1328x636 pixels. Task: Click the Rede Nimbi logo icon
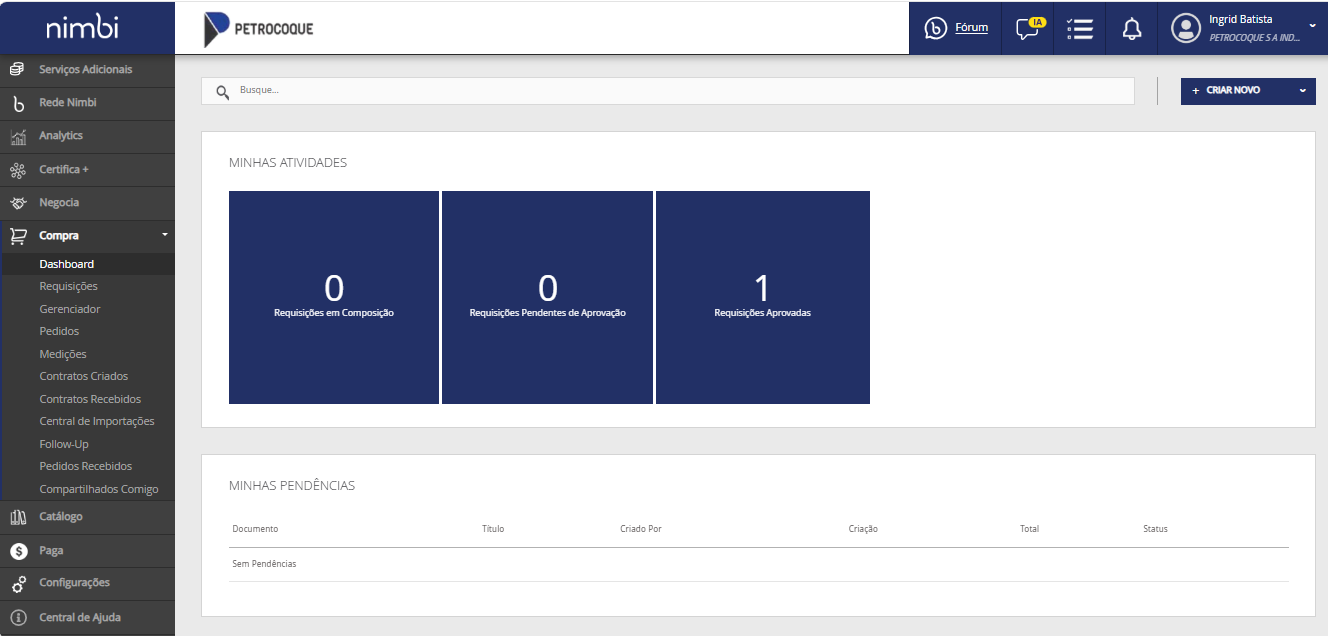17,103
